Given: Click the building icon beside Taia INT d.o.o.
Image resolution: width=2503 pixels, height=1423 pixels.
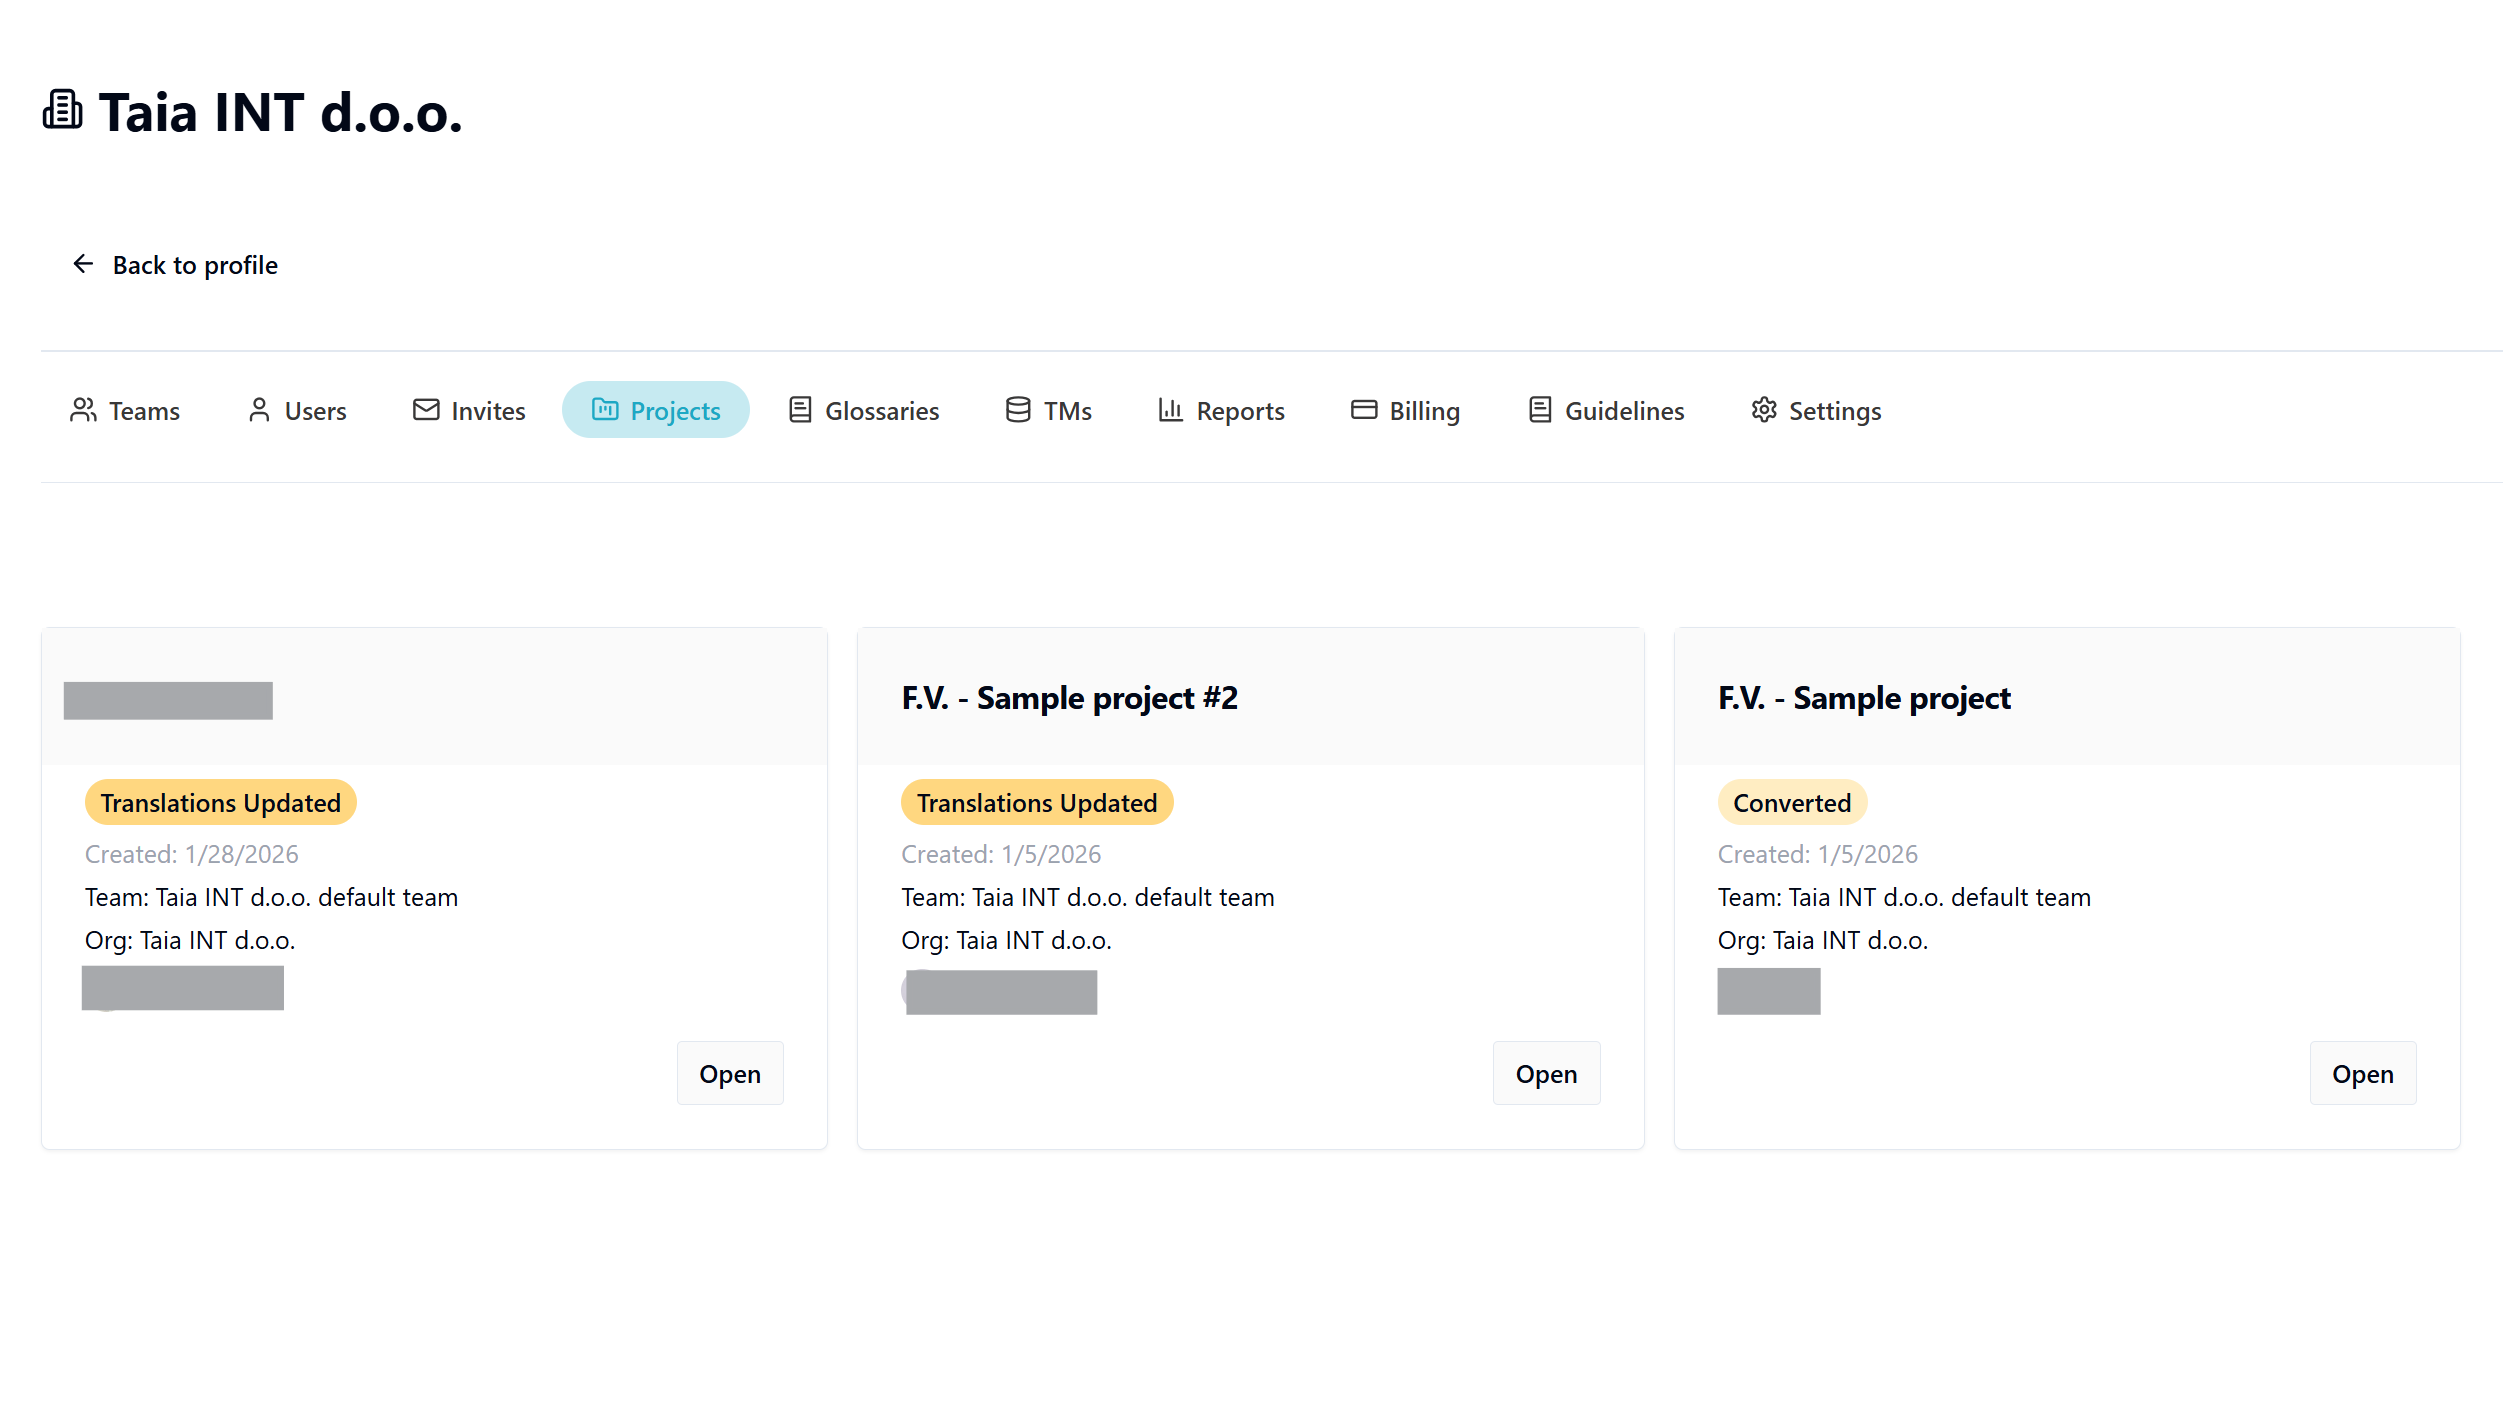Looking at the screenshot, I should click(x=61, y=110).
